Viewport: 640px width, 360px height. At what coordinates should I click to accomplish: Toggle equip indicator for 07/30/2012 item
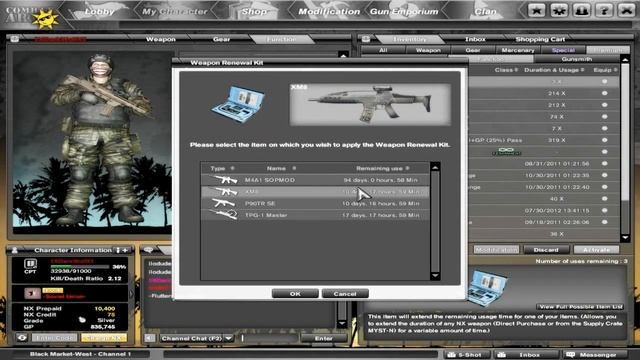[604, 210]
